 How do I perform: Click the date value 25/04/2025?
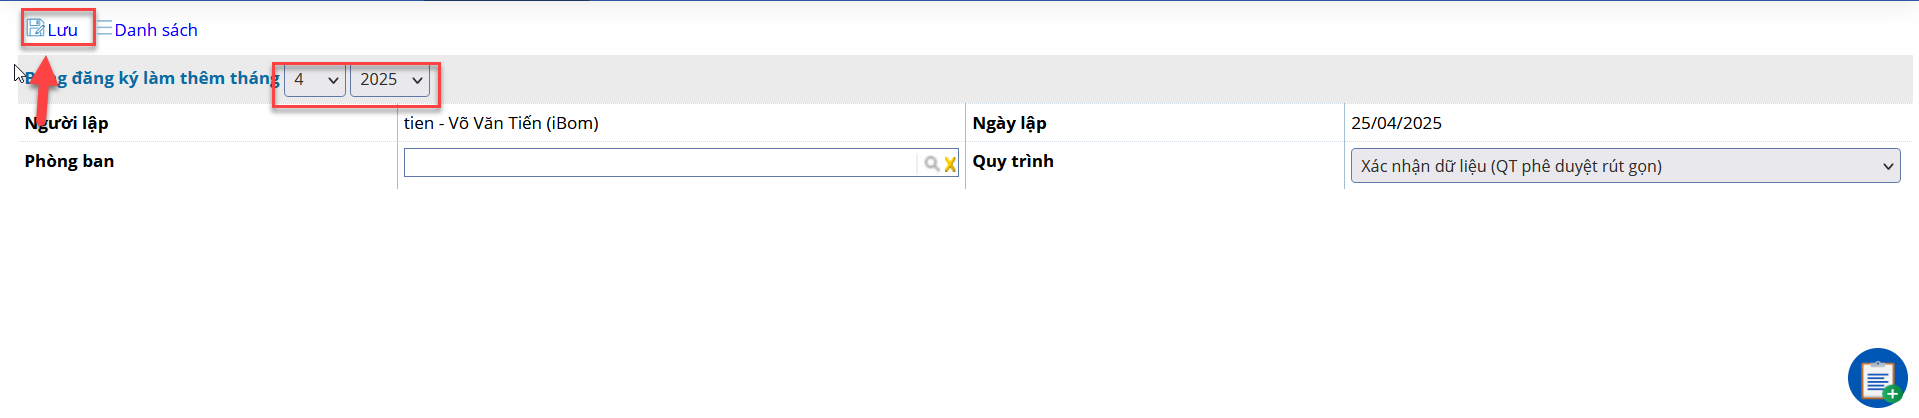click(x=1396, y=123)
